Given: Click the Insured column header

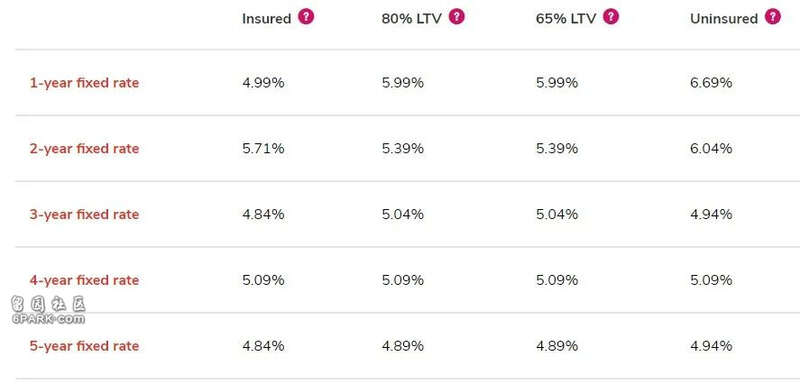Looking at the screenshot, I should coord(266,19).
